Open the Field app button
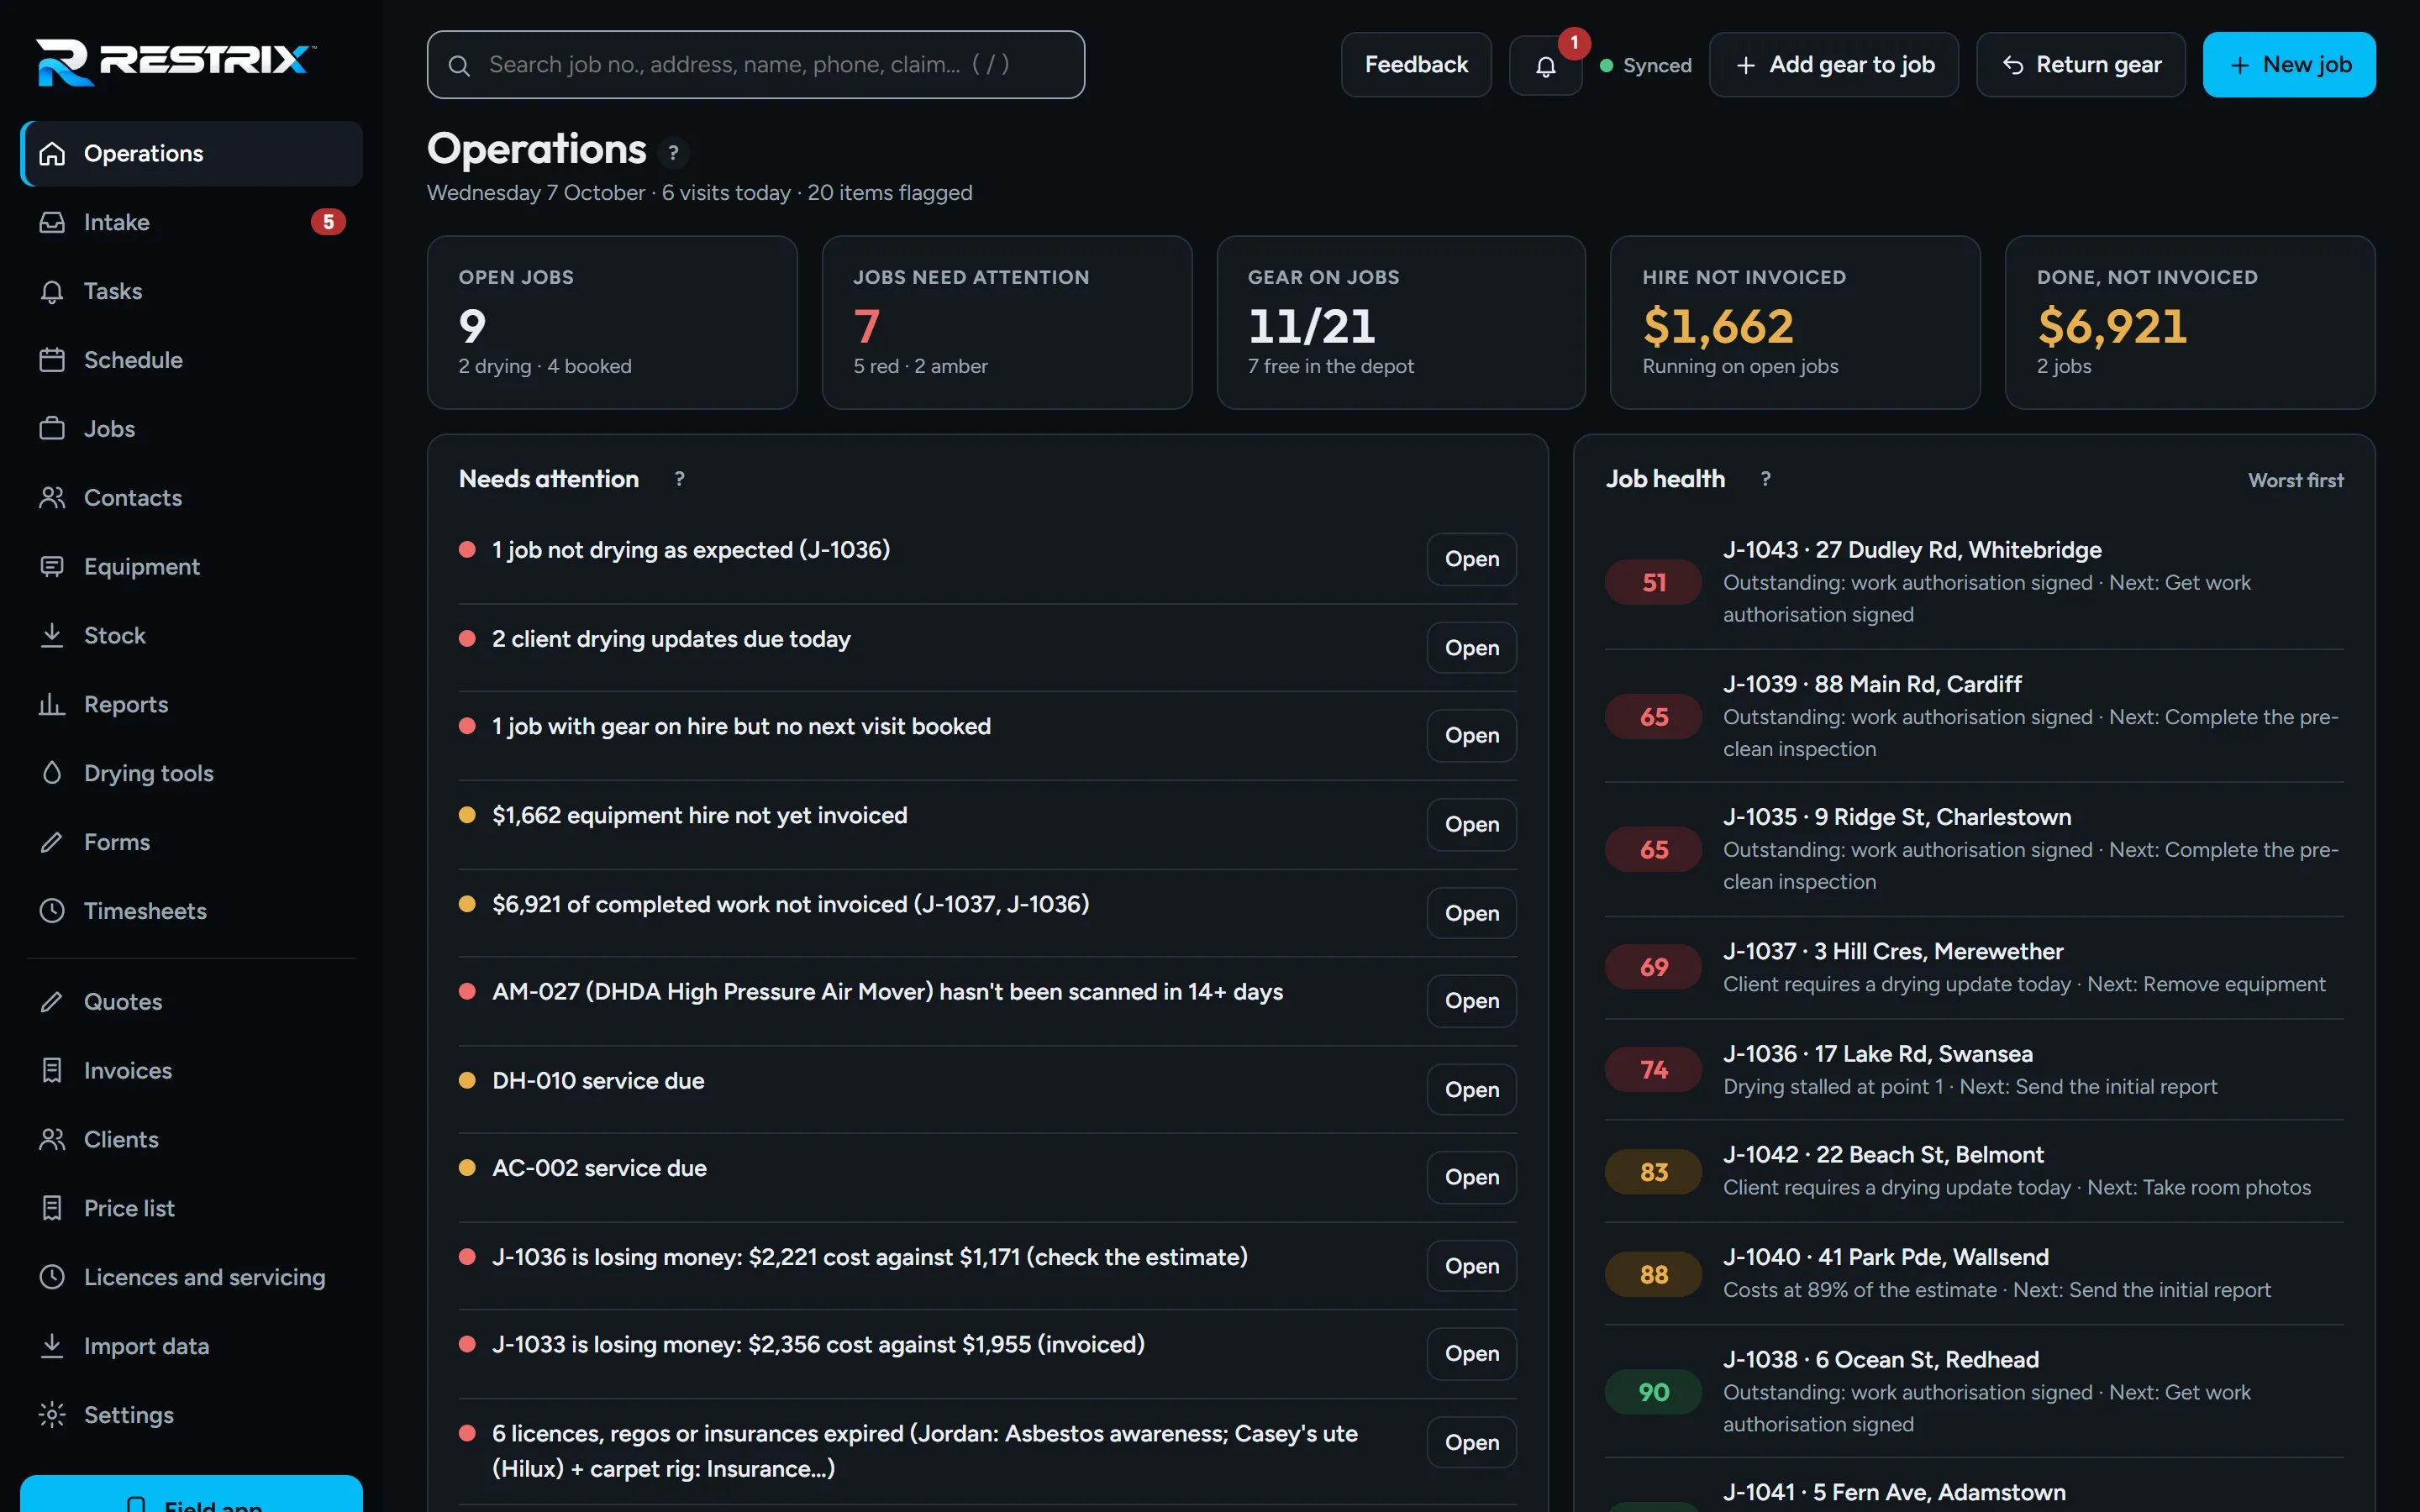This screenshot has width=2420, height=1512. tap(191, 1496)
